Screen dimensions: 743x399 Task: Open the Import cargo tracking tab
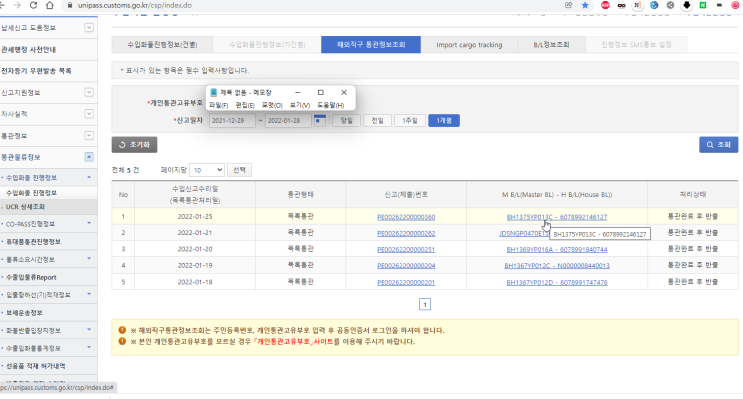click(x=469, y=45)
